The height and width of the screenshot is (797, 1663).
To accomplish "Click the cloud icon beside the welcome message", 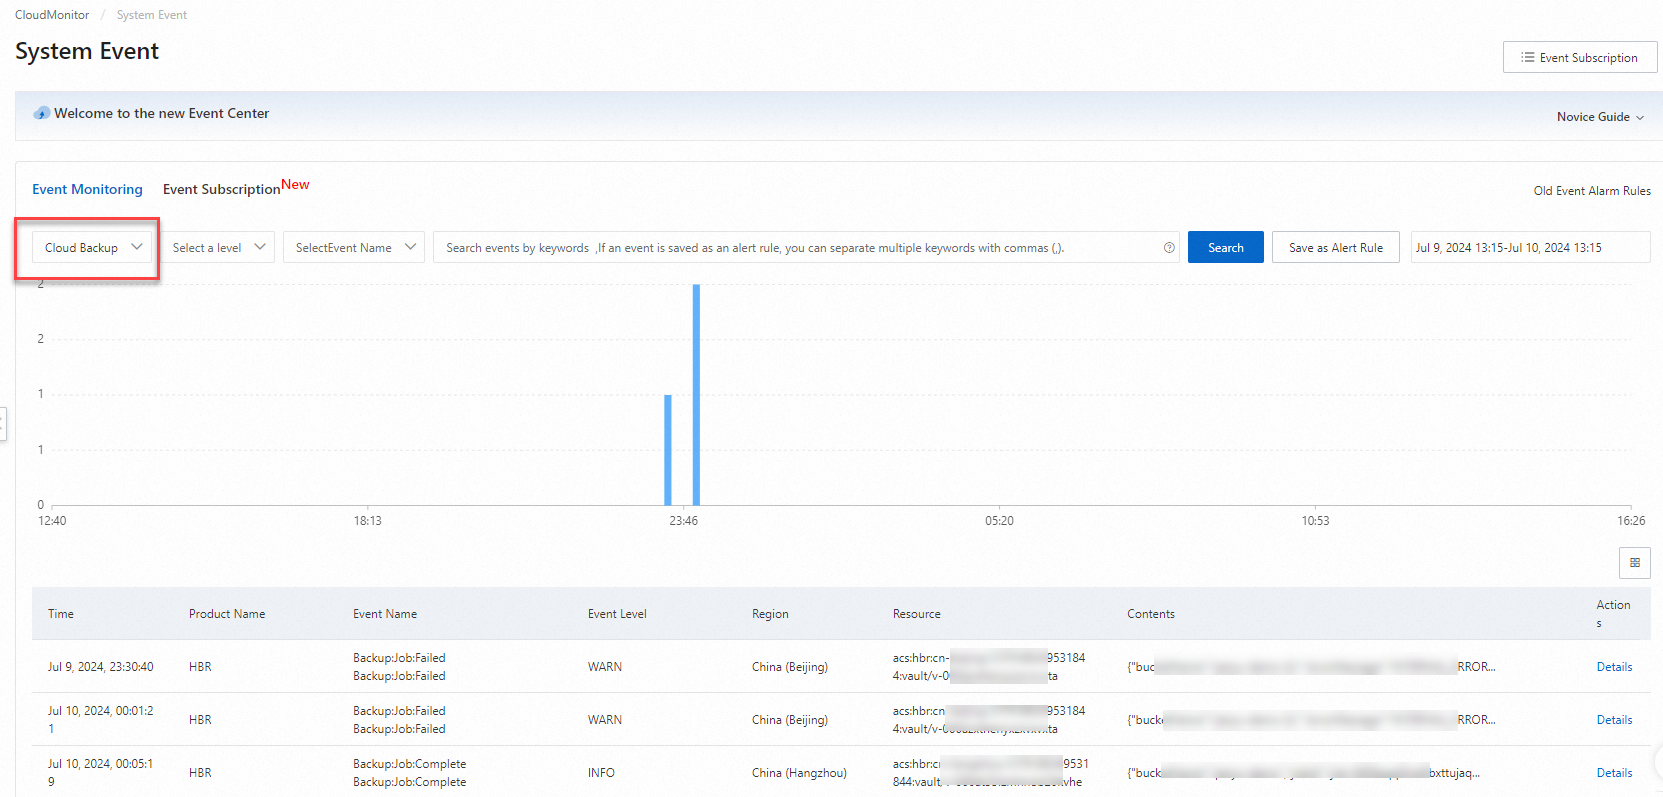I will (x=41, y=114).
